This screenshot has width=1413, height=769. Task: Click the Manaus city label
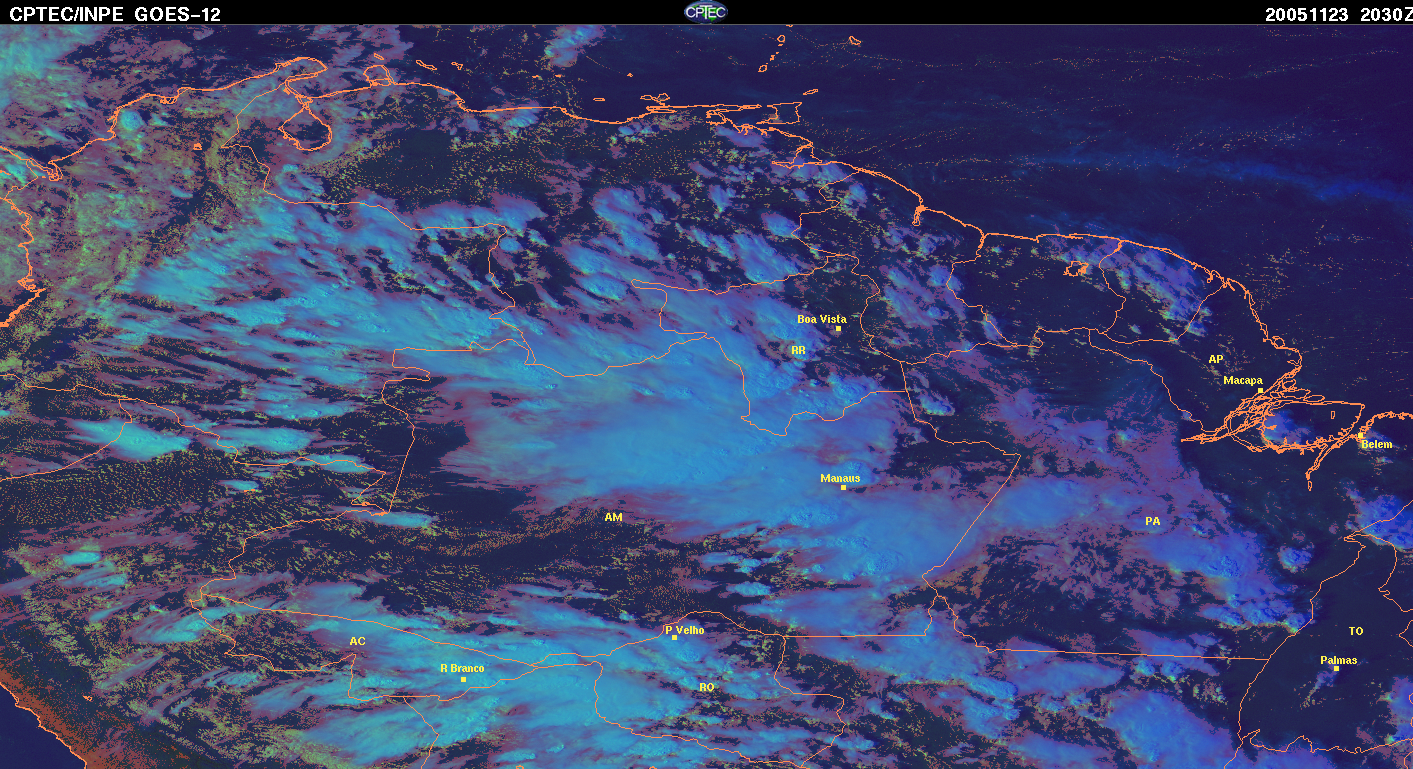840,478
